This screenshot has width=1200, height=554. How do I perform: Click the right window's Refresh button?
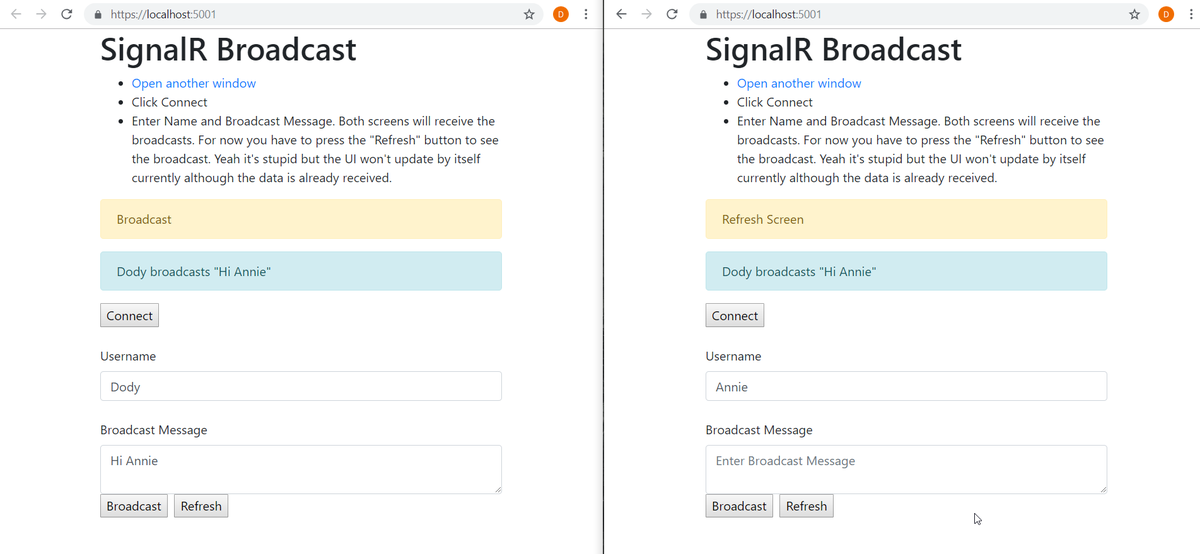point(806,506)
